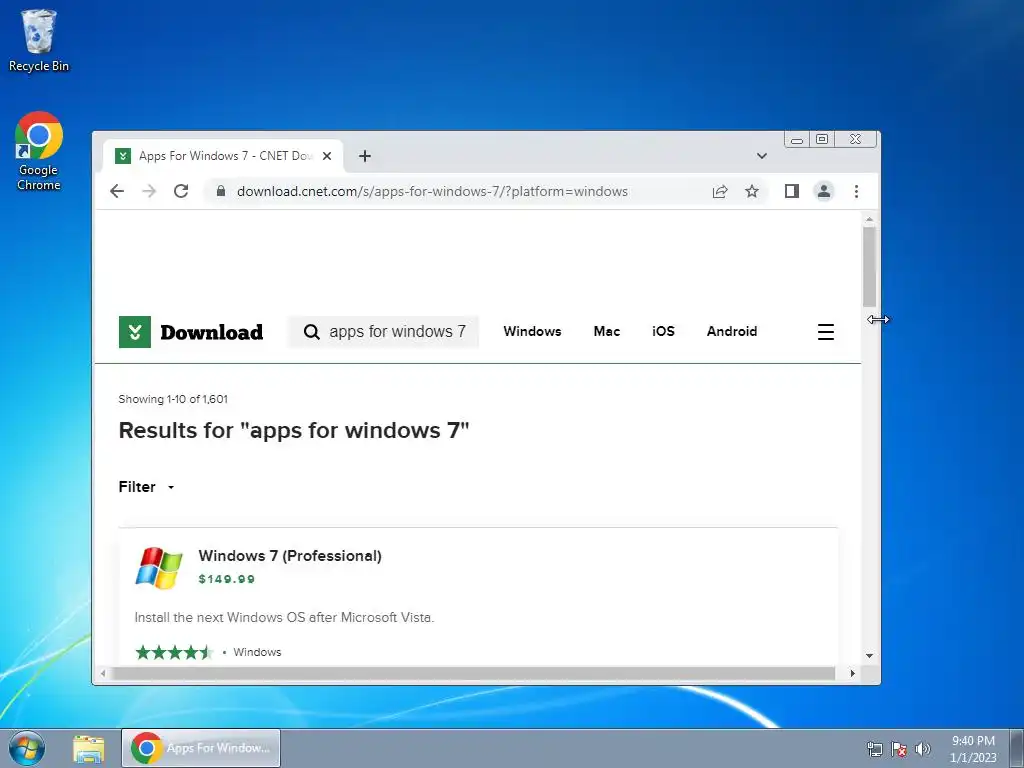This screenshot has height=768, width=1024.
Task: Click the horizontal scrollbar left arrow
Action: 103,673
